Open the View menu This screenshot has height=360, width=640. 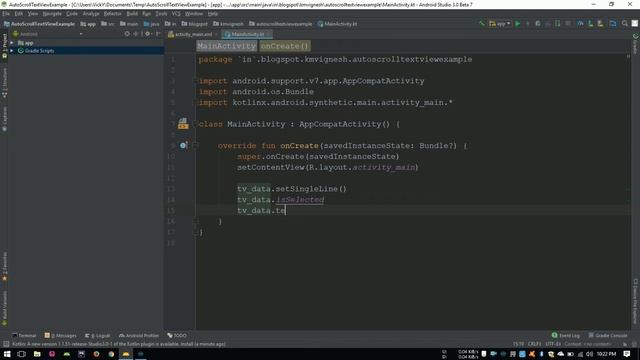coord(33,13)
